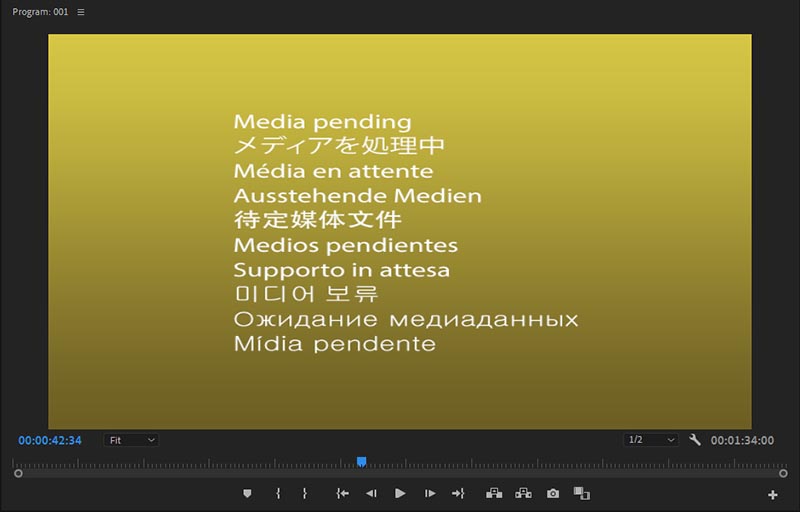Click the right zoom scroll bar handle

pyautogui.click(x=783, y=473)
